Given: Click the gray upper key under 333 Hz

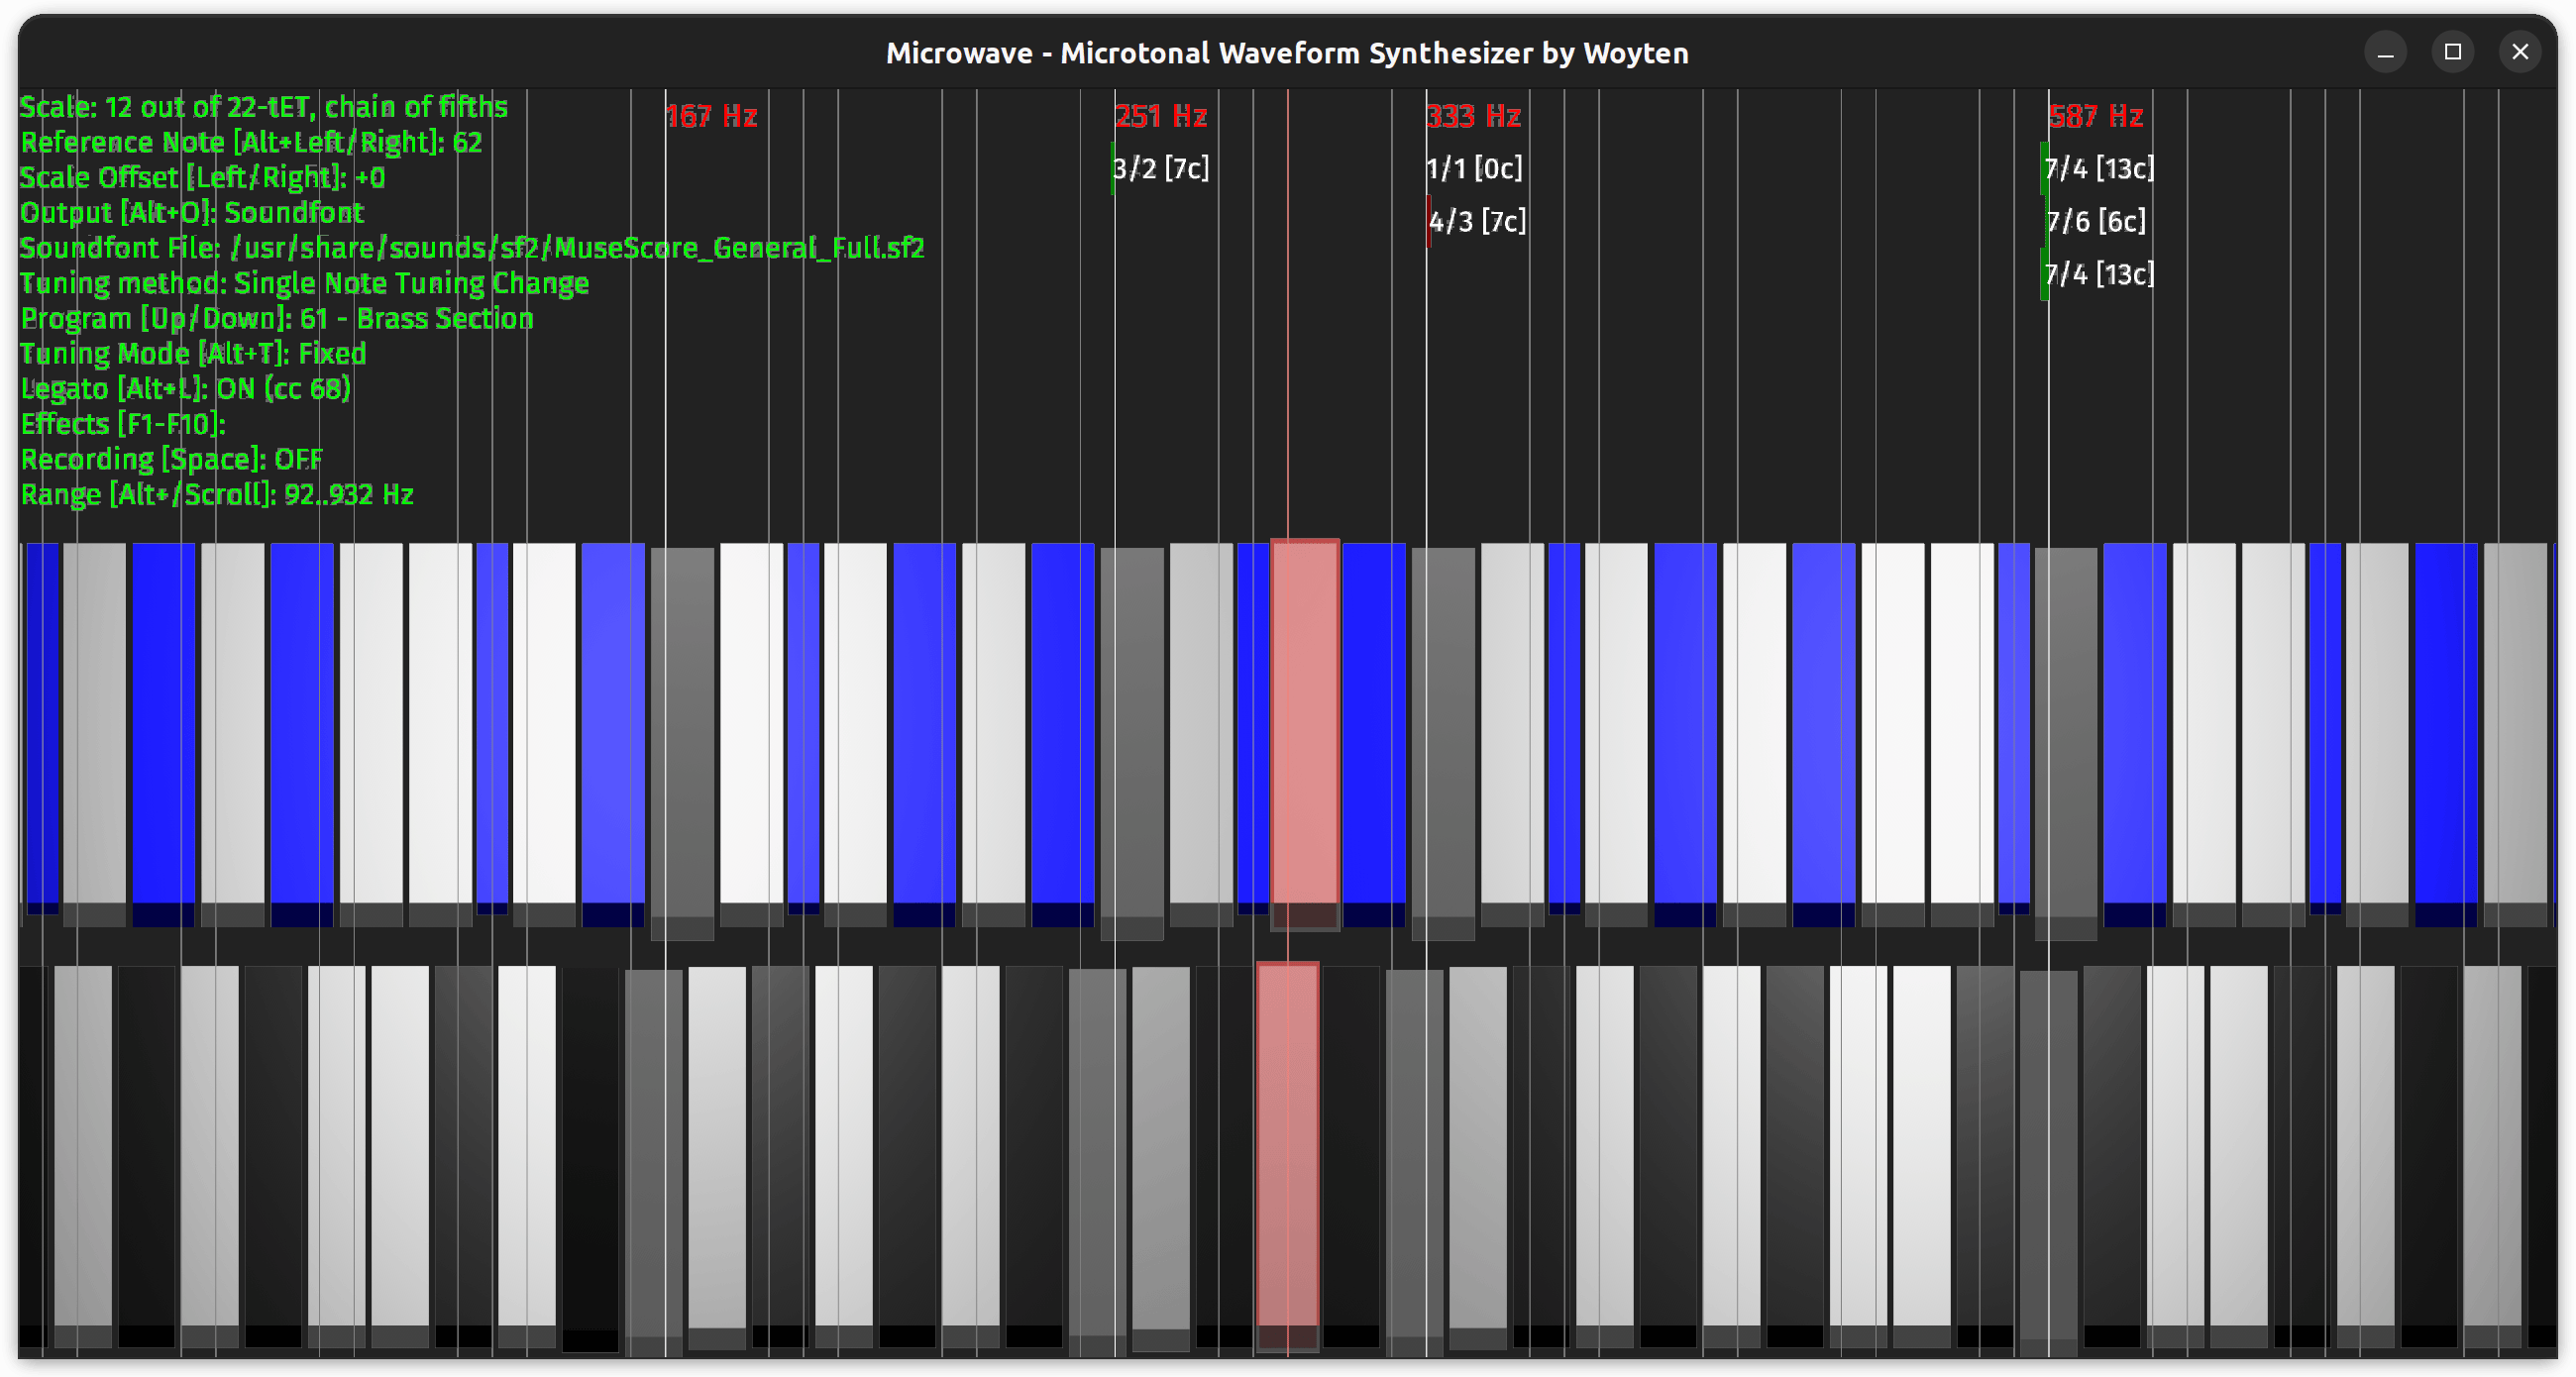Looking at the screenshot, I should (x=1443, y=743).
